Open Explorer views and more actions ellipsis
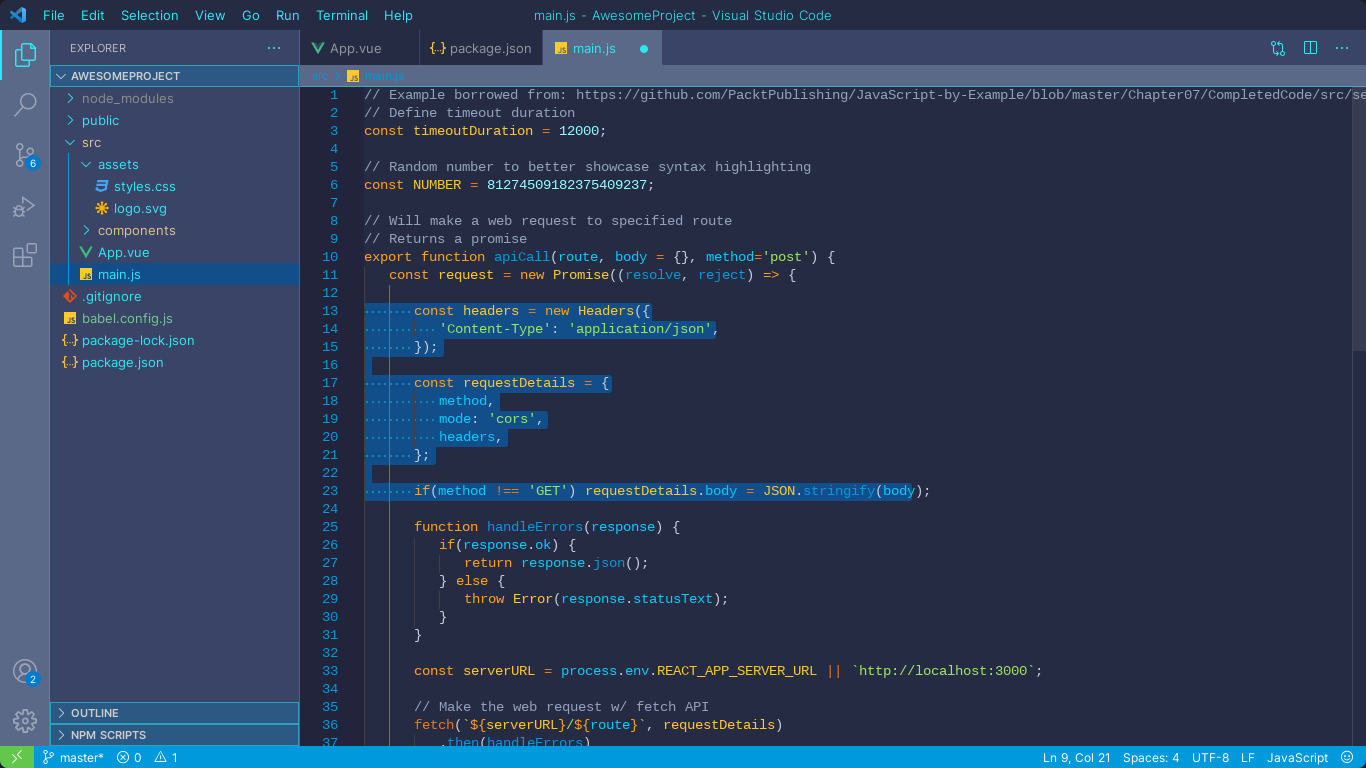 click(274, 48)
